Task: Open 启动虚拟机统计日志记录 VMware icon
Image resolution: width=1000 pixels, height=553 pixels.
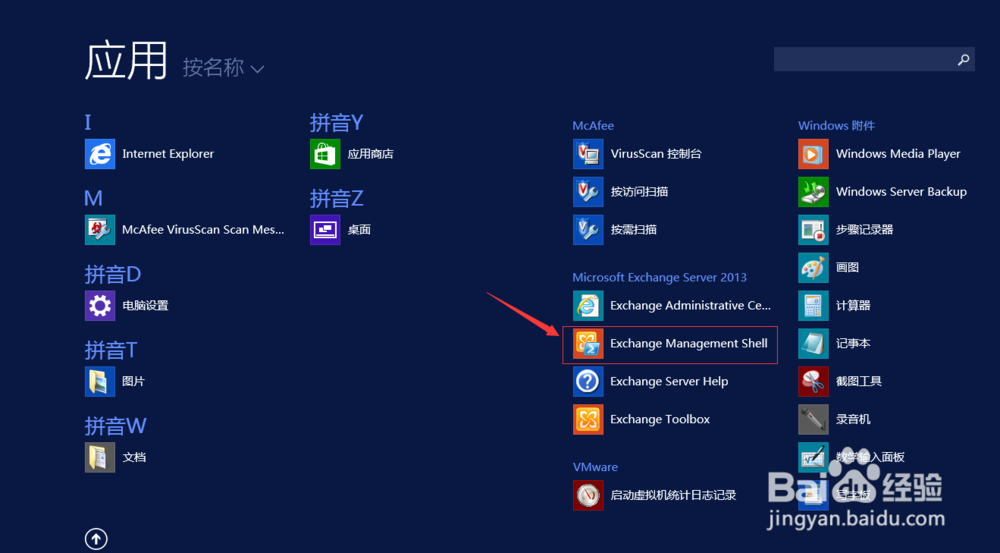Action: (x=588, y=495)
